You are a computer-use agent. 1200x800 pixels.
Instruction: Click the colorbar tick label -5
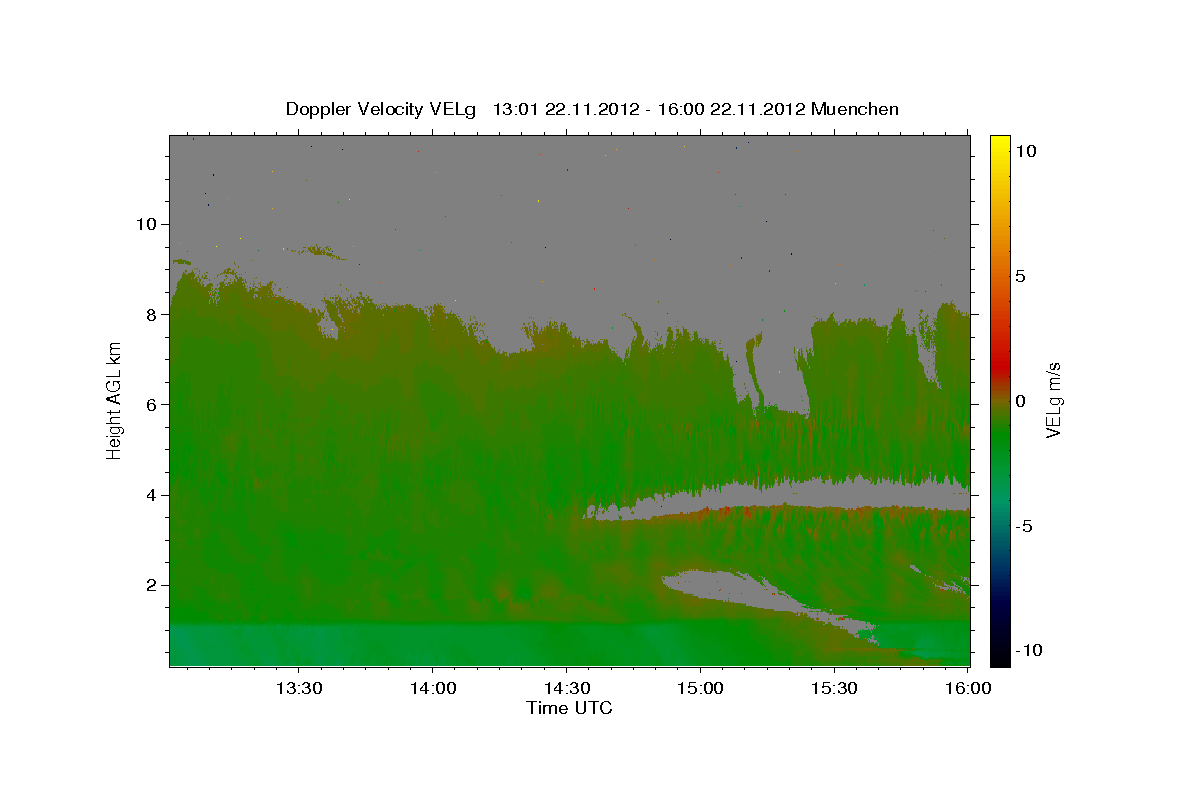tap(1024, 526)
